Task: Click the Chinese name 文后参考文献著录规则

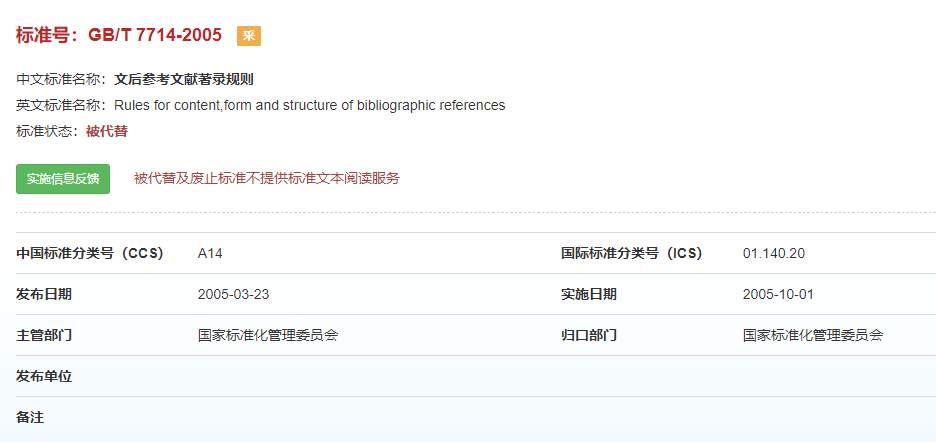Action: 184,79
